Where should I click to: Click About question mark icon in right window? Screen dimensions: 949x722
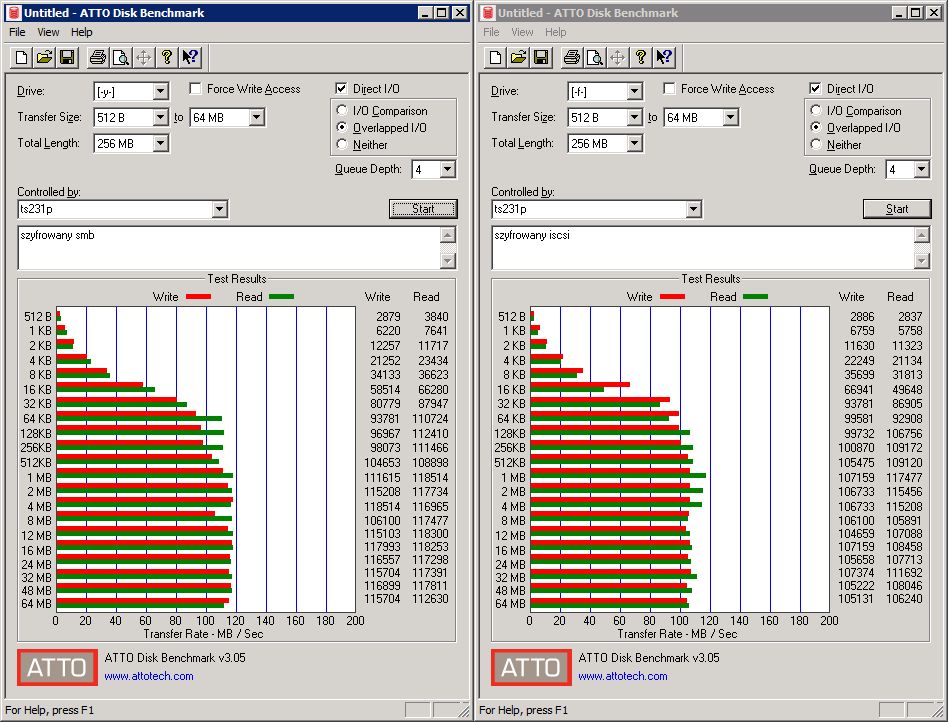pyautogui.click(x=640, y=57)
